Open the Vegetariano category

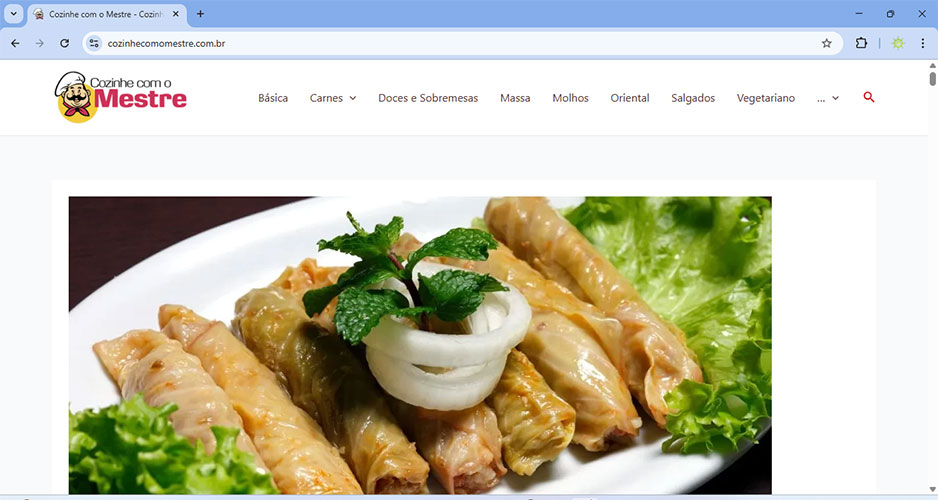(x=766, y=98)
